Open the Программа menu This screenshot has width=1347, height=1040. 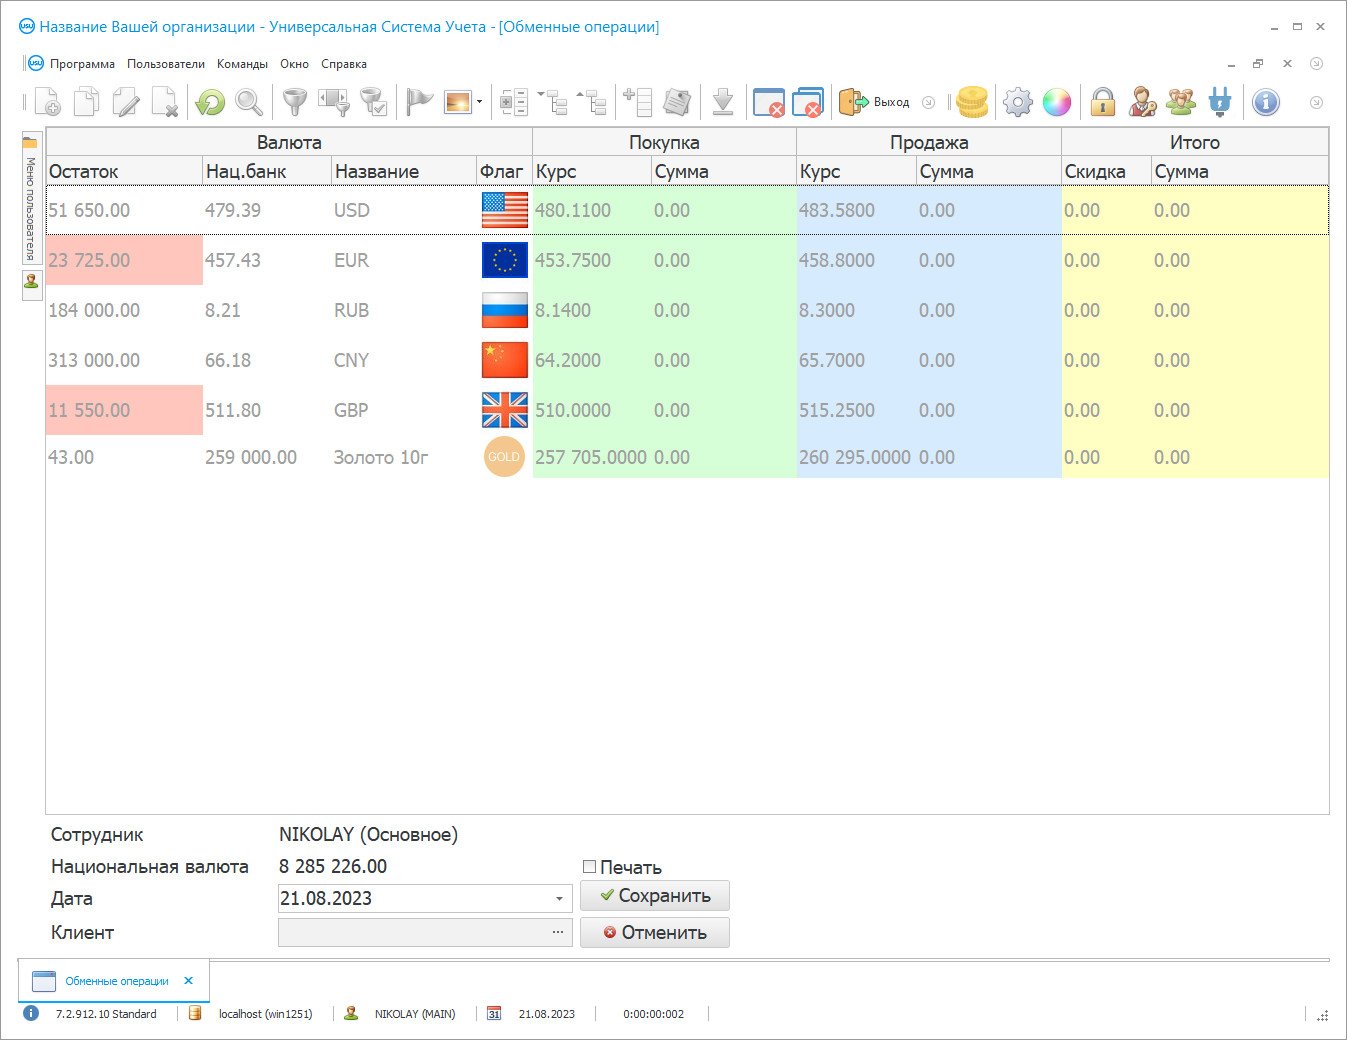click(x=82, y=64)
